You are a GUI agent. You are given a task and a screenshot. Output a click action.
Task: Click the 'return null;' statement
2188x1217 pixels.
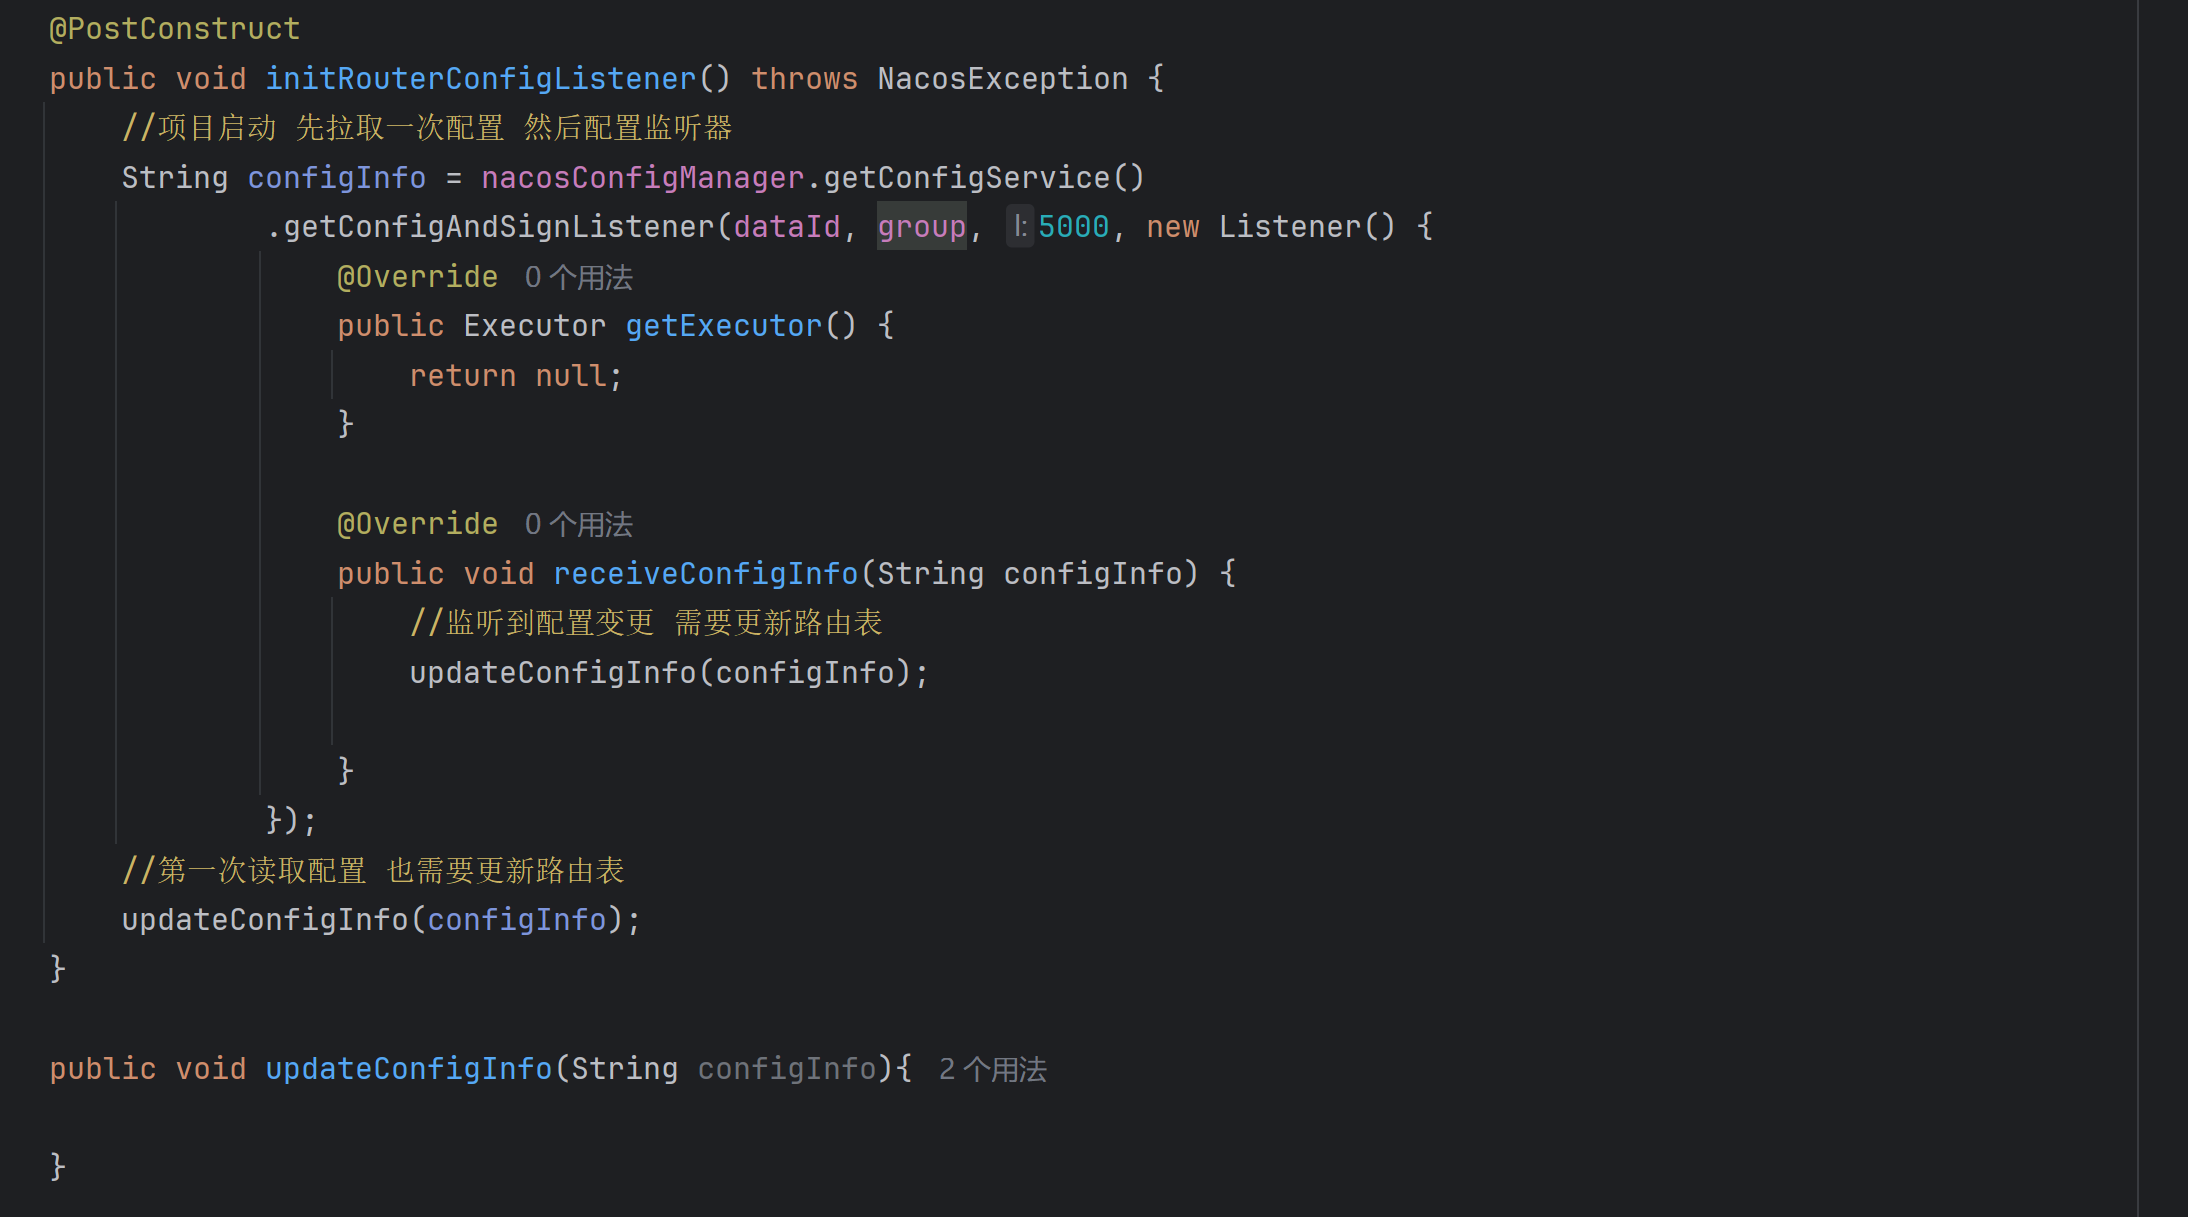(515, 376)
